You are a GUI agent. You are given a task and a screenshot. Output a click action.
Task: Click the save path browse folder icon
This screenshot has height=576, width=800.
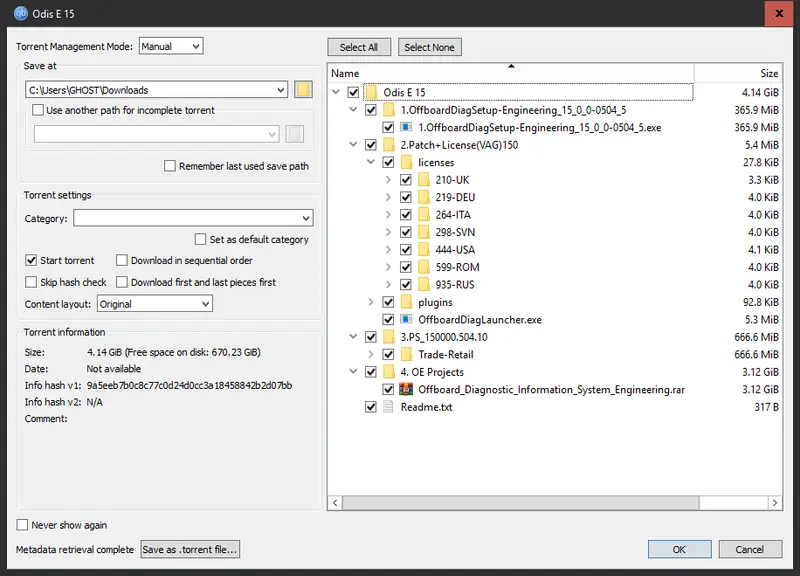coord(303,90)
